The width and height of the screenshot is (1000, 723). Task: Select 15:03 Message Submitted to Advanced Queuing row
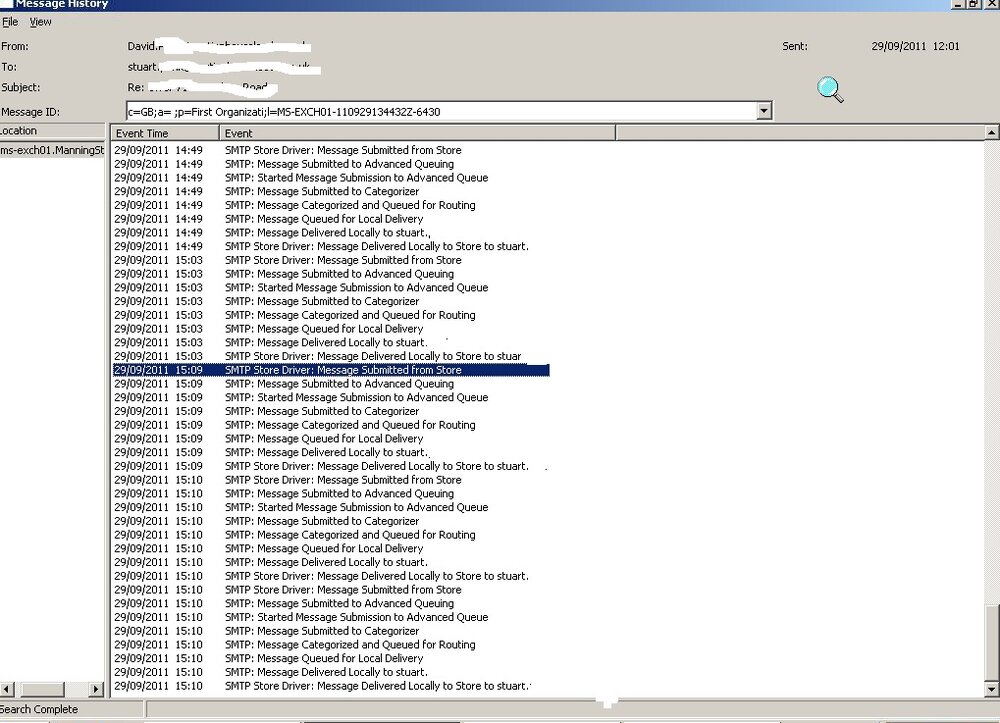(284, 274)
